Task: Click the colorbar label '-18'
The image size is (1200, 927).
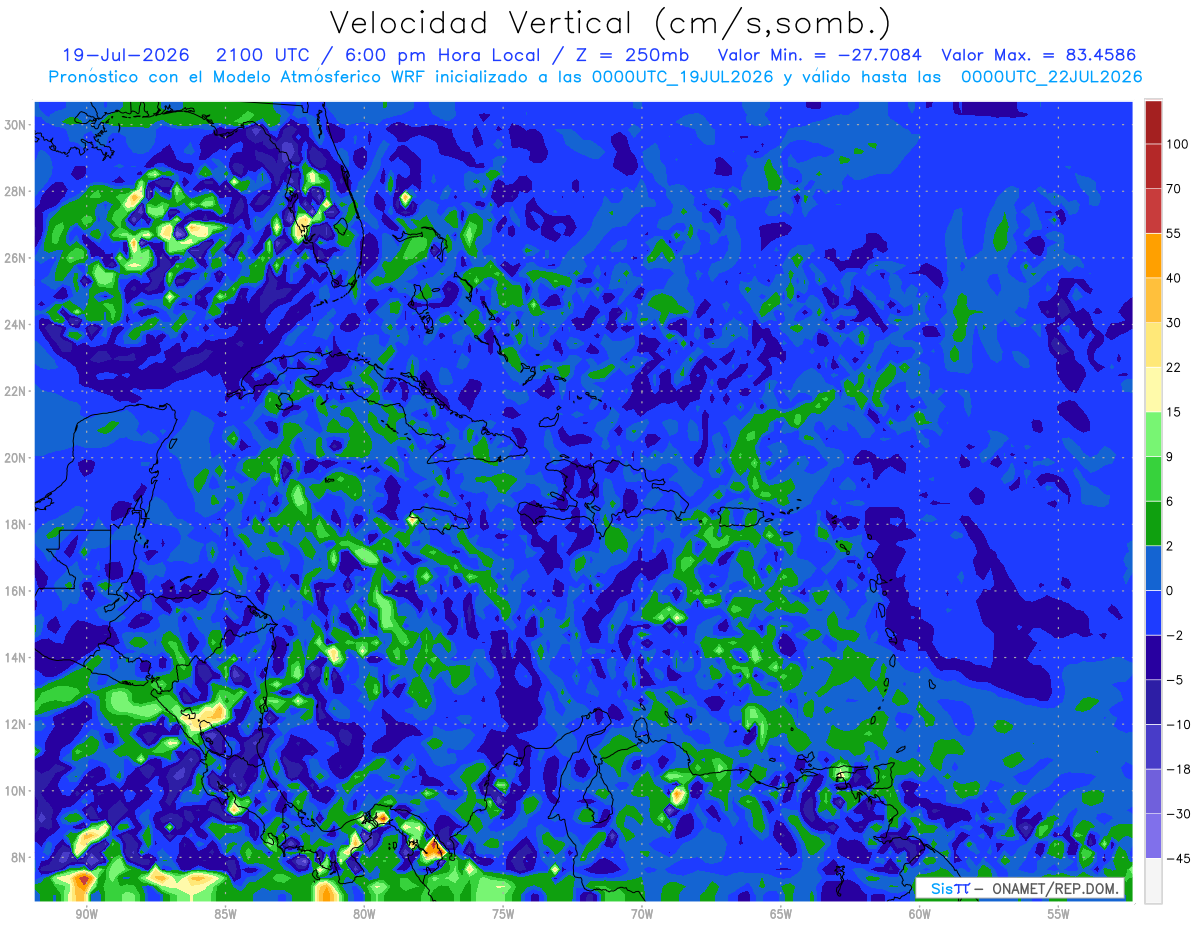Action: click(1177, 769)
